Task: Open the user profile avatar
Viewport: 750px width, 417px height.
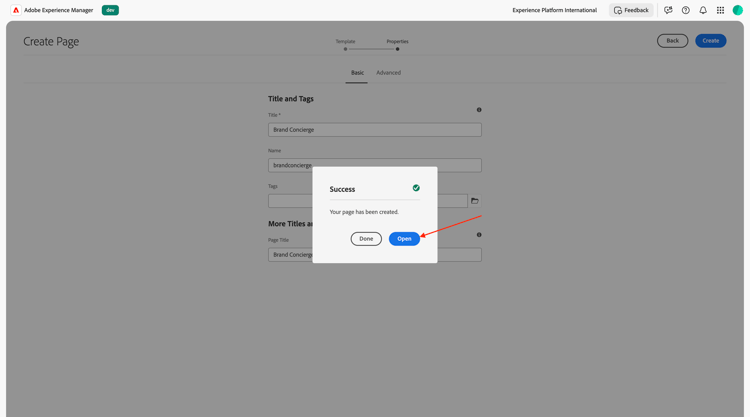Action: 738,10
